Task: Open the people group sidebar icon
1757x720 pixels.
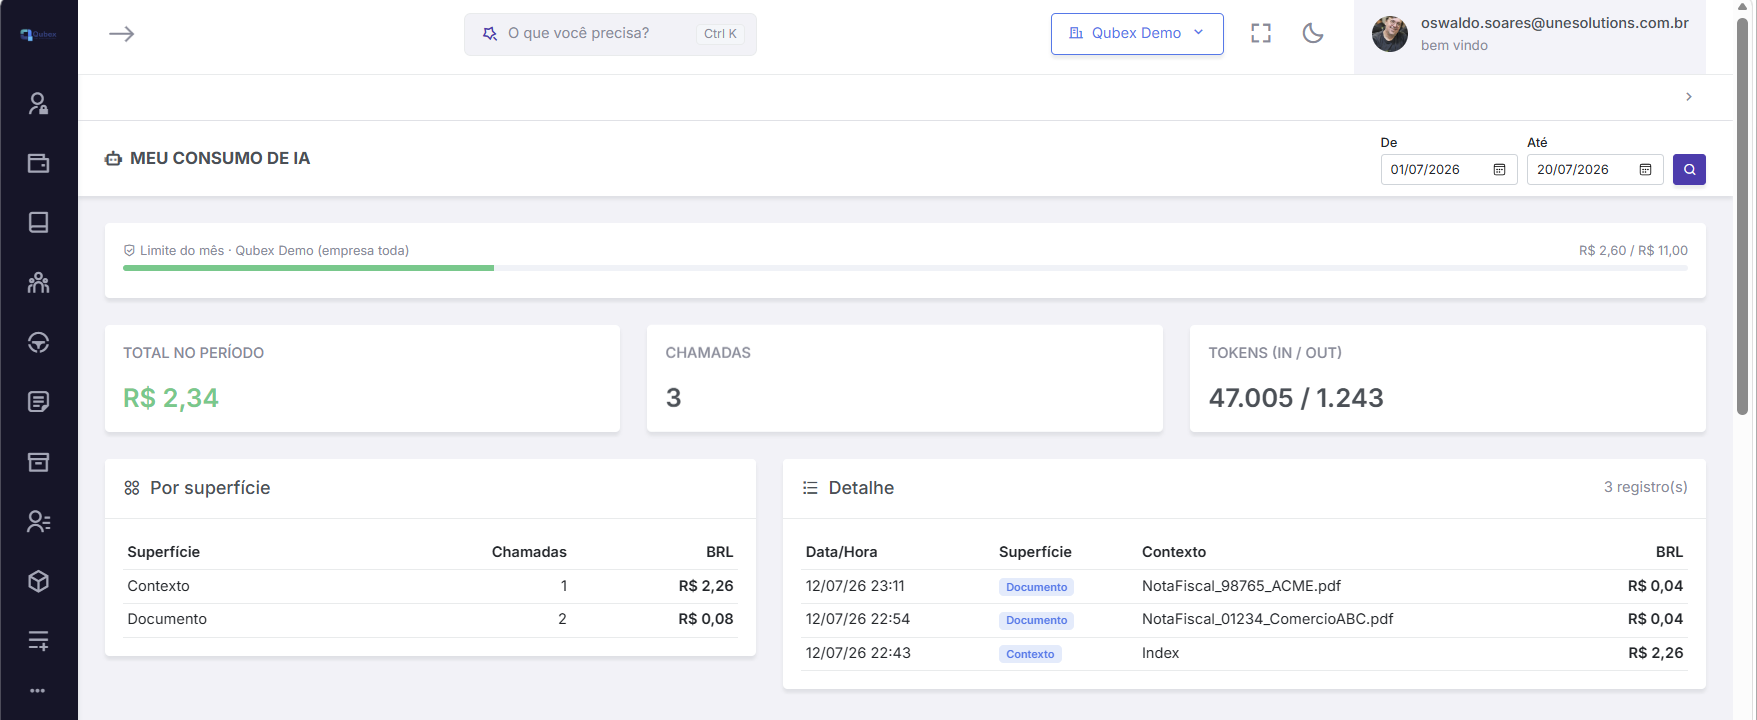Action: tap(38, 283)
